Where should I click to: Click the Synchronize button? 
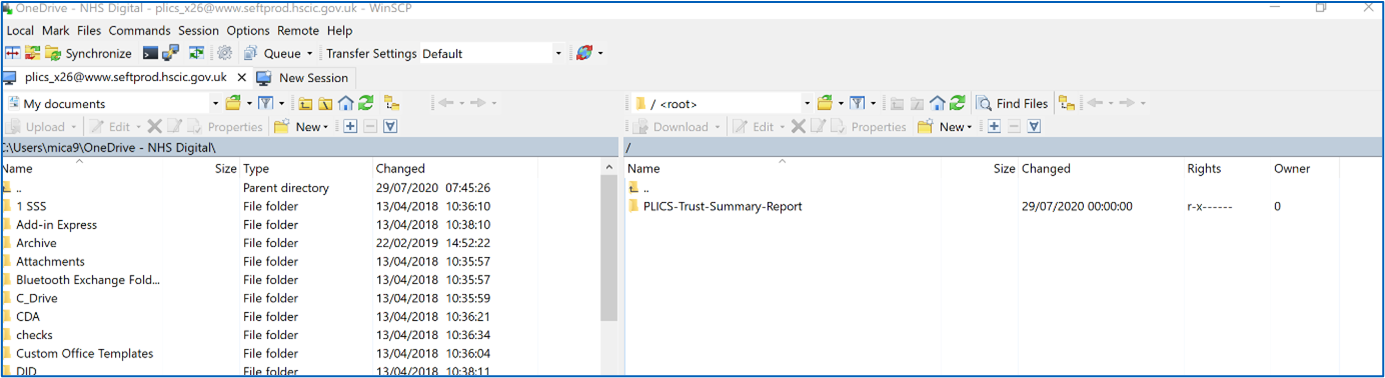click(x=88, y=53)
